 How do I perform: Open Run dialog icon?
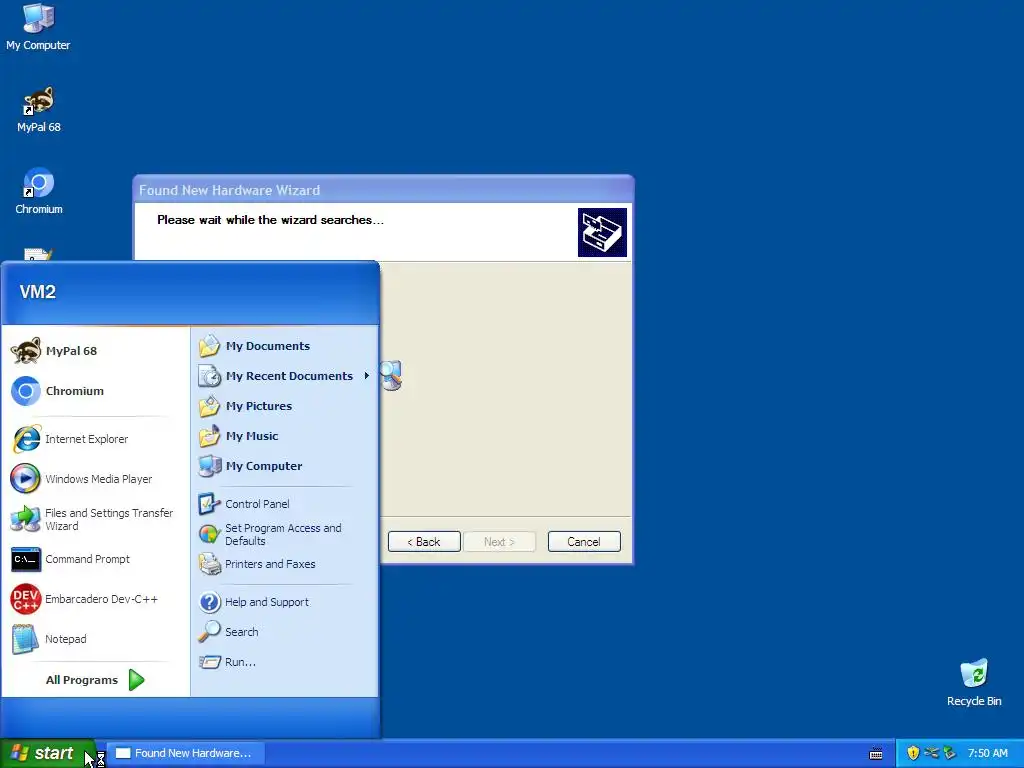click(210, 662)
